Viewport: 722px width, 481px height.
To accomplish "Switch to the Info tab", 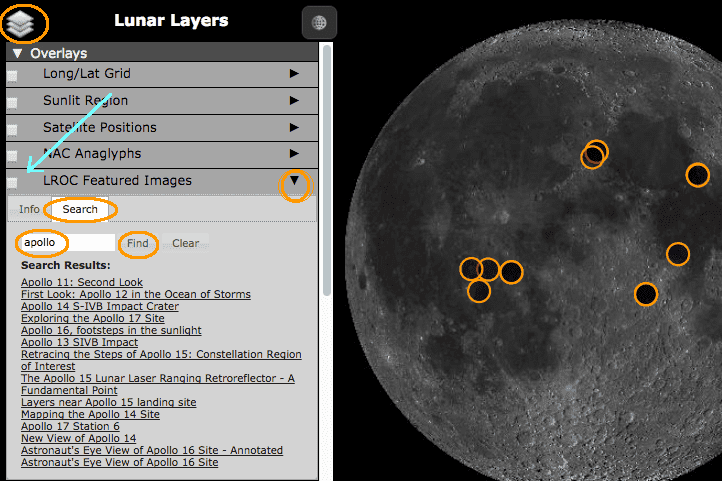I will click(x=29, y=209).
